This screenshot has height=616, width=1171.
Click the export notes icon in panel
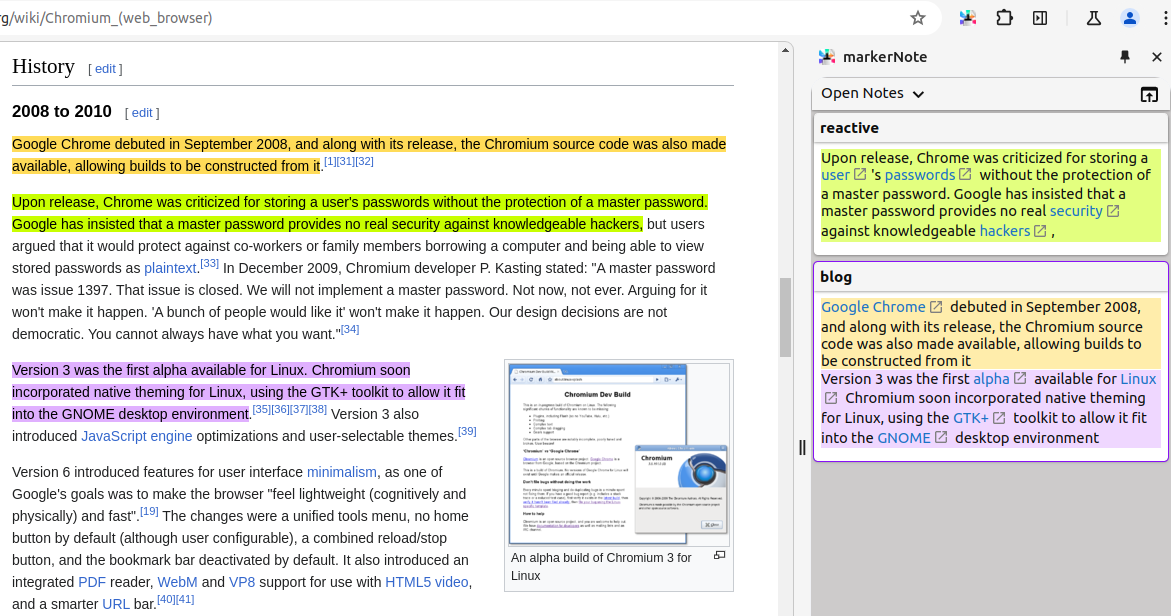click(1149, 94)
